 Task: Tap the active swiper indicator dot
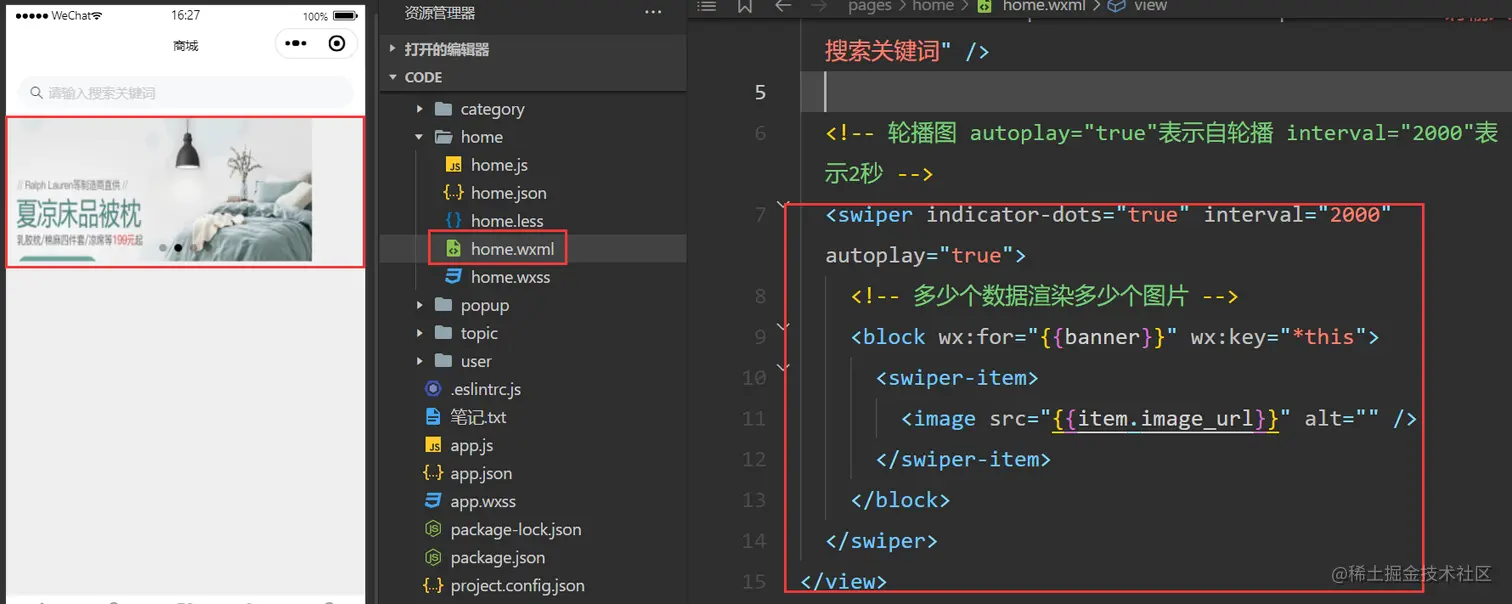coord(178,247)
